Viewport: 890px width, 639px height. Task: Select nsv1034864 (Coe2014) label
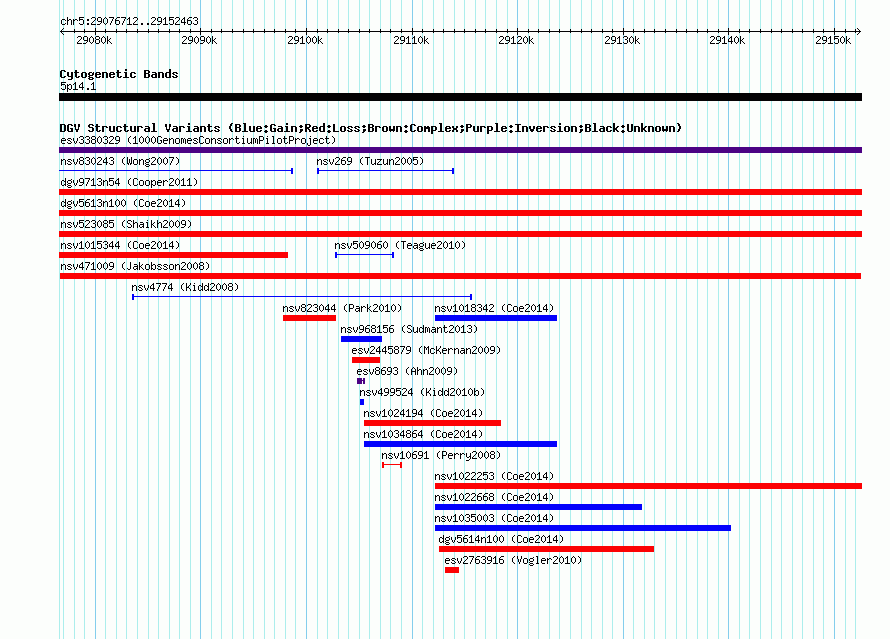[423, 434]
